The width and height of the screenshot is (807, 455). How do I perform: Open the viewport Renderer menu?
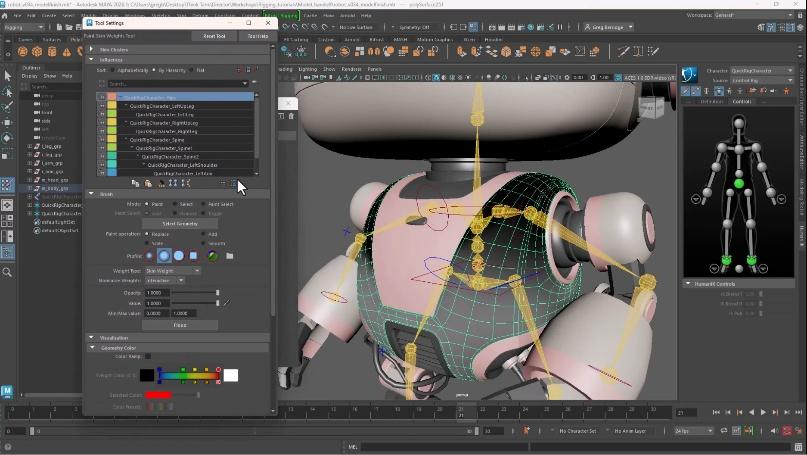352,69
